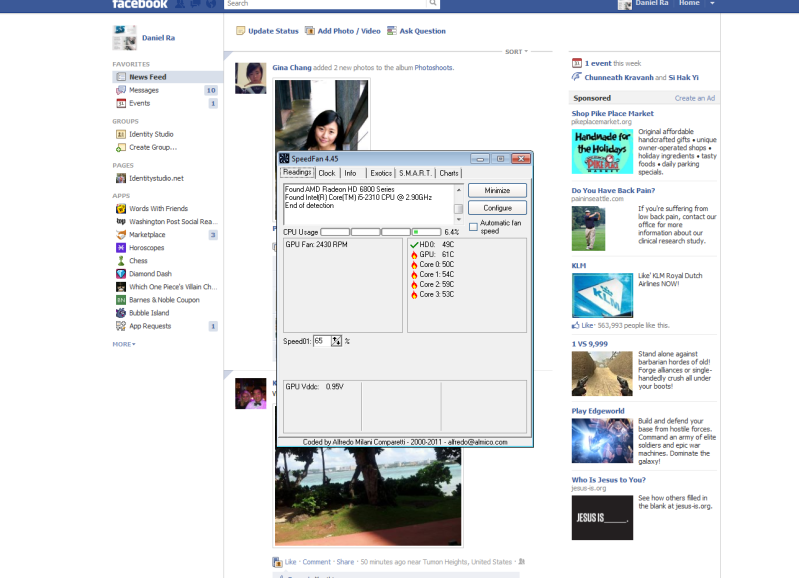Enable the Automatic fan speed checkbox

coord(473,227)
